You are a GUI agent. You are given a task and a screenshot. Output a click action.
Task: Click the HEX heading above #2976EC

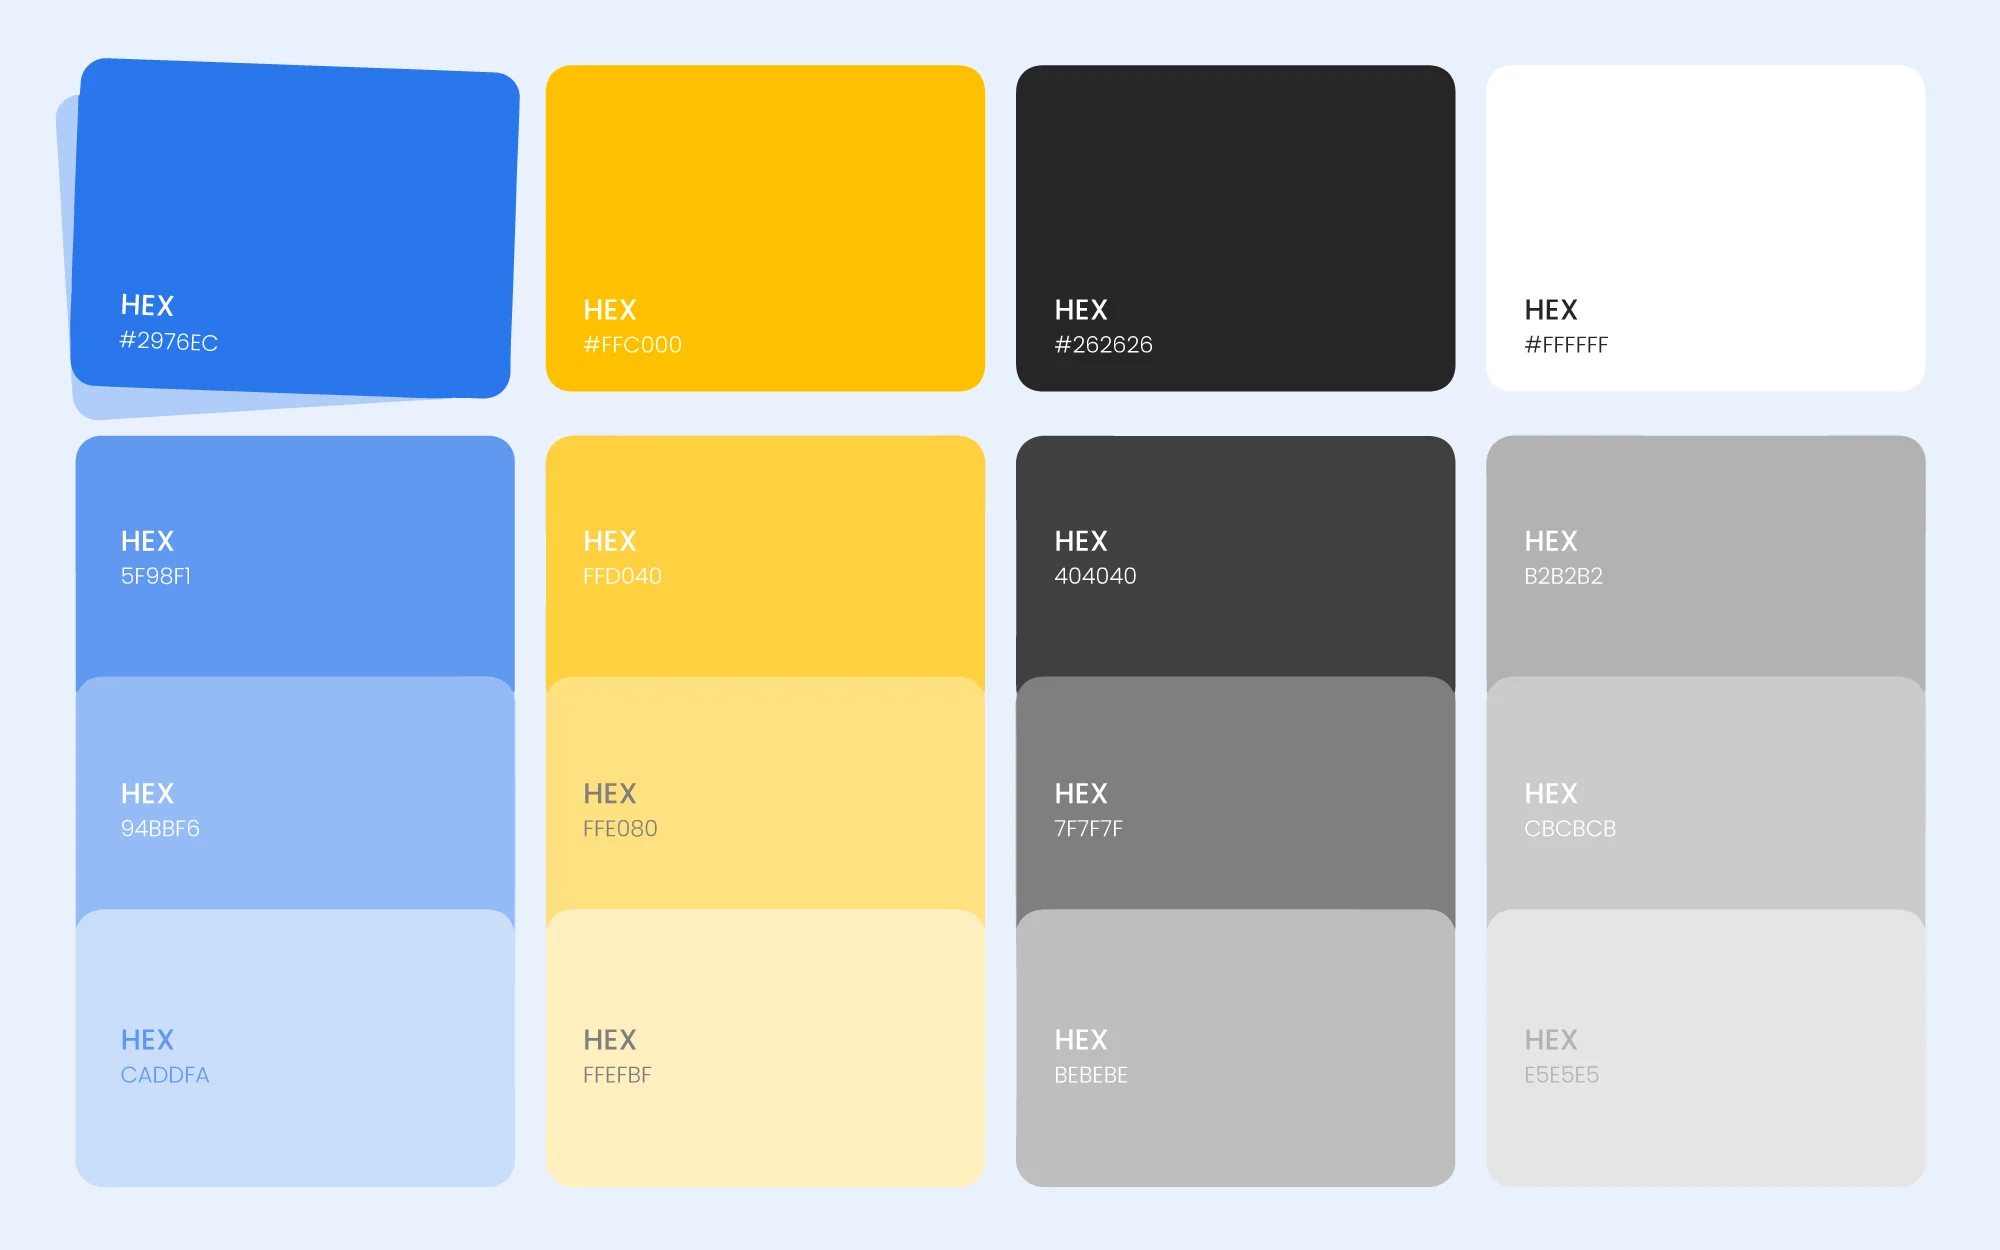click(x=147, y=305)
